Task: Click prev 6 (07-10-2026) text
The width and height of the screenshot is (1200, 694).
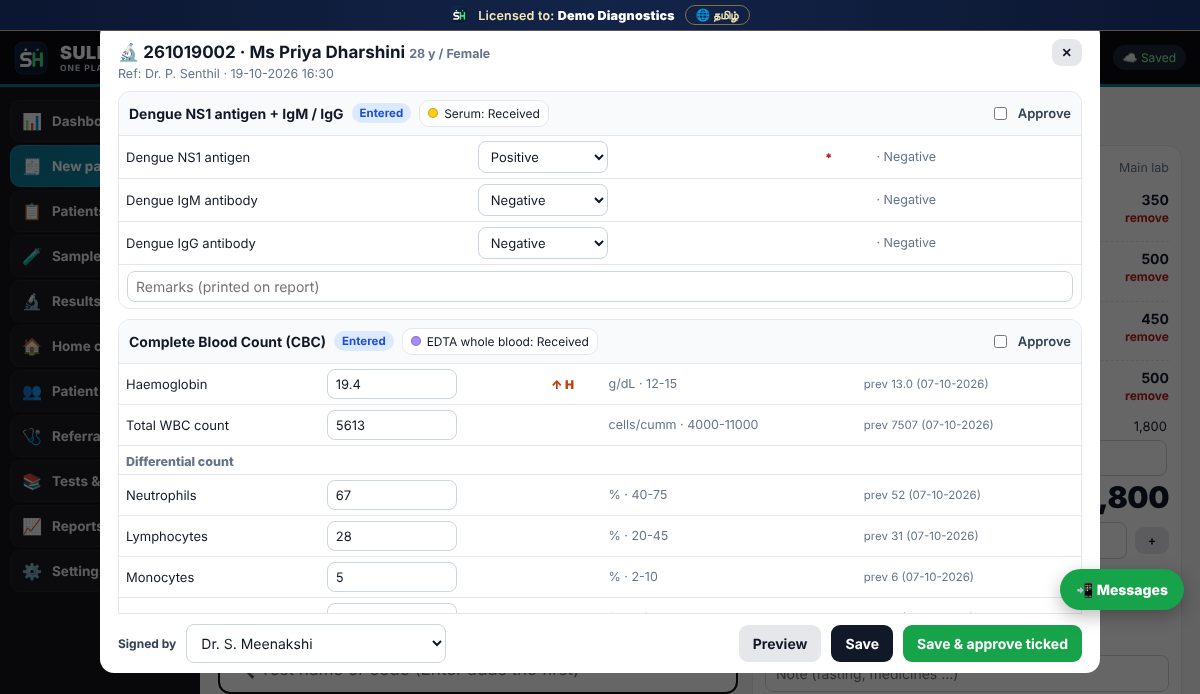Action: coord(918,577)
